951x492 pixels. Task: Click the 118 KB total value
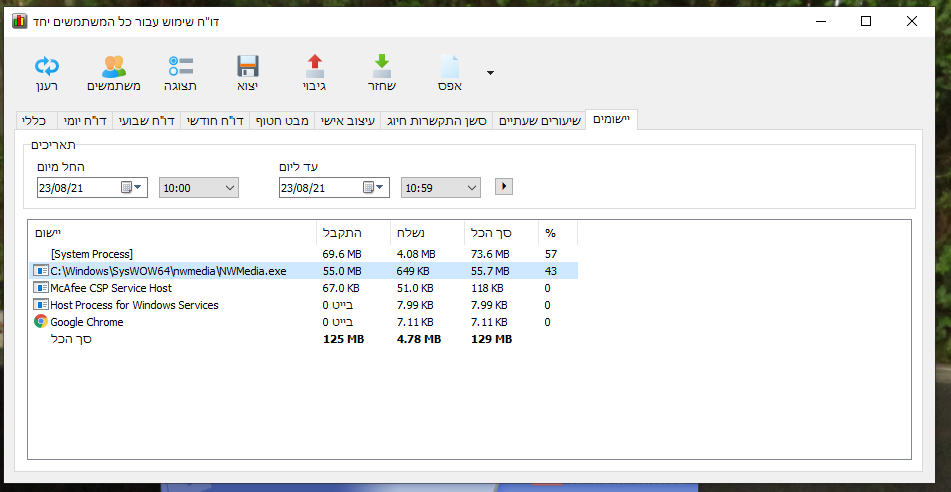point(487,288)
